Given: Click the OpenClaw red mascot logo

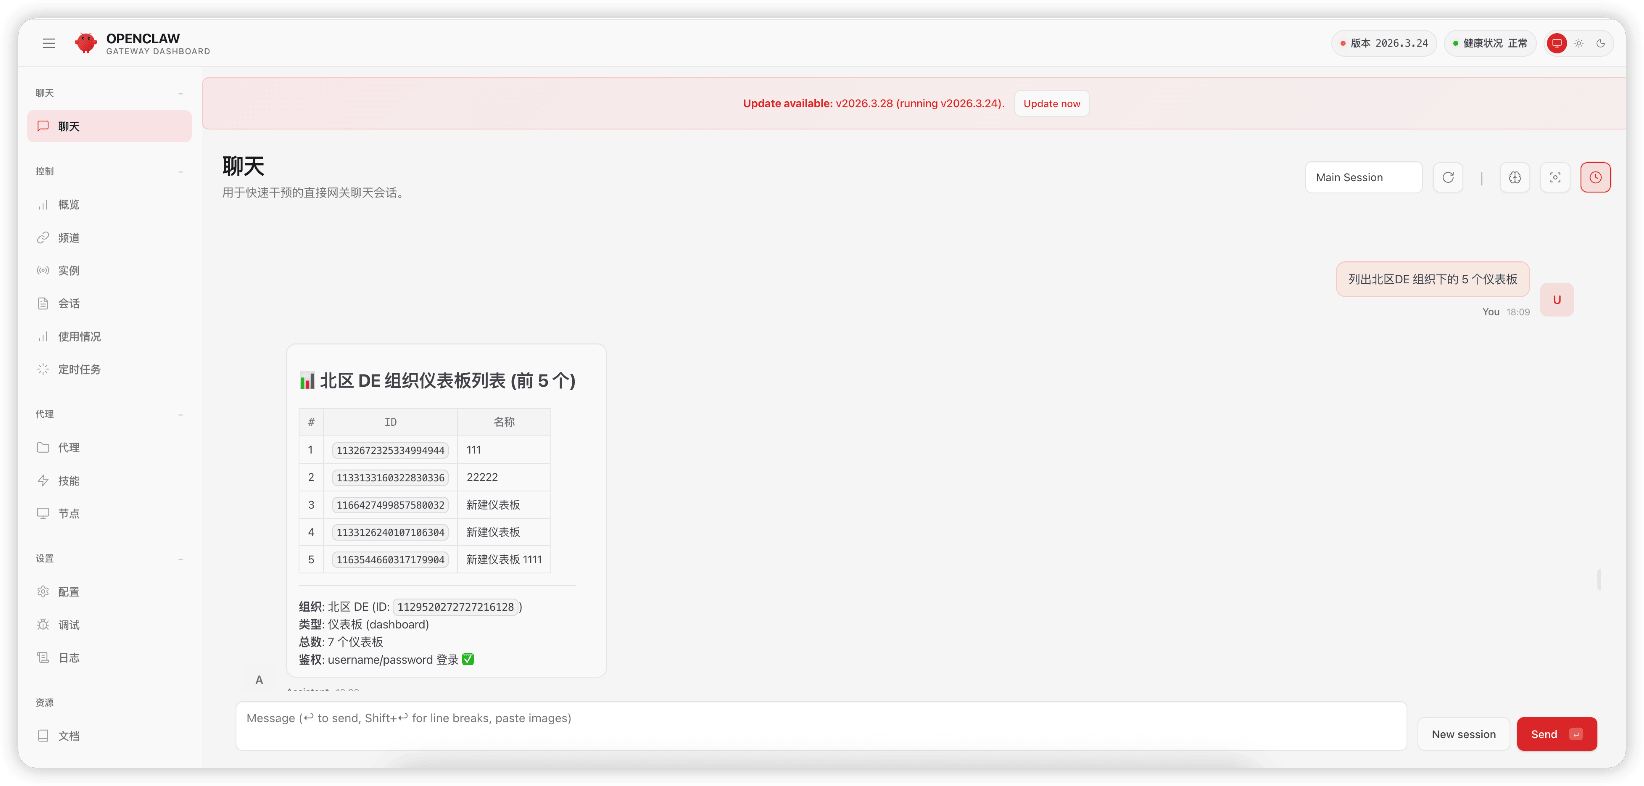Looking at the screenshot, I should [86, 43].
